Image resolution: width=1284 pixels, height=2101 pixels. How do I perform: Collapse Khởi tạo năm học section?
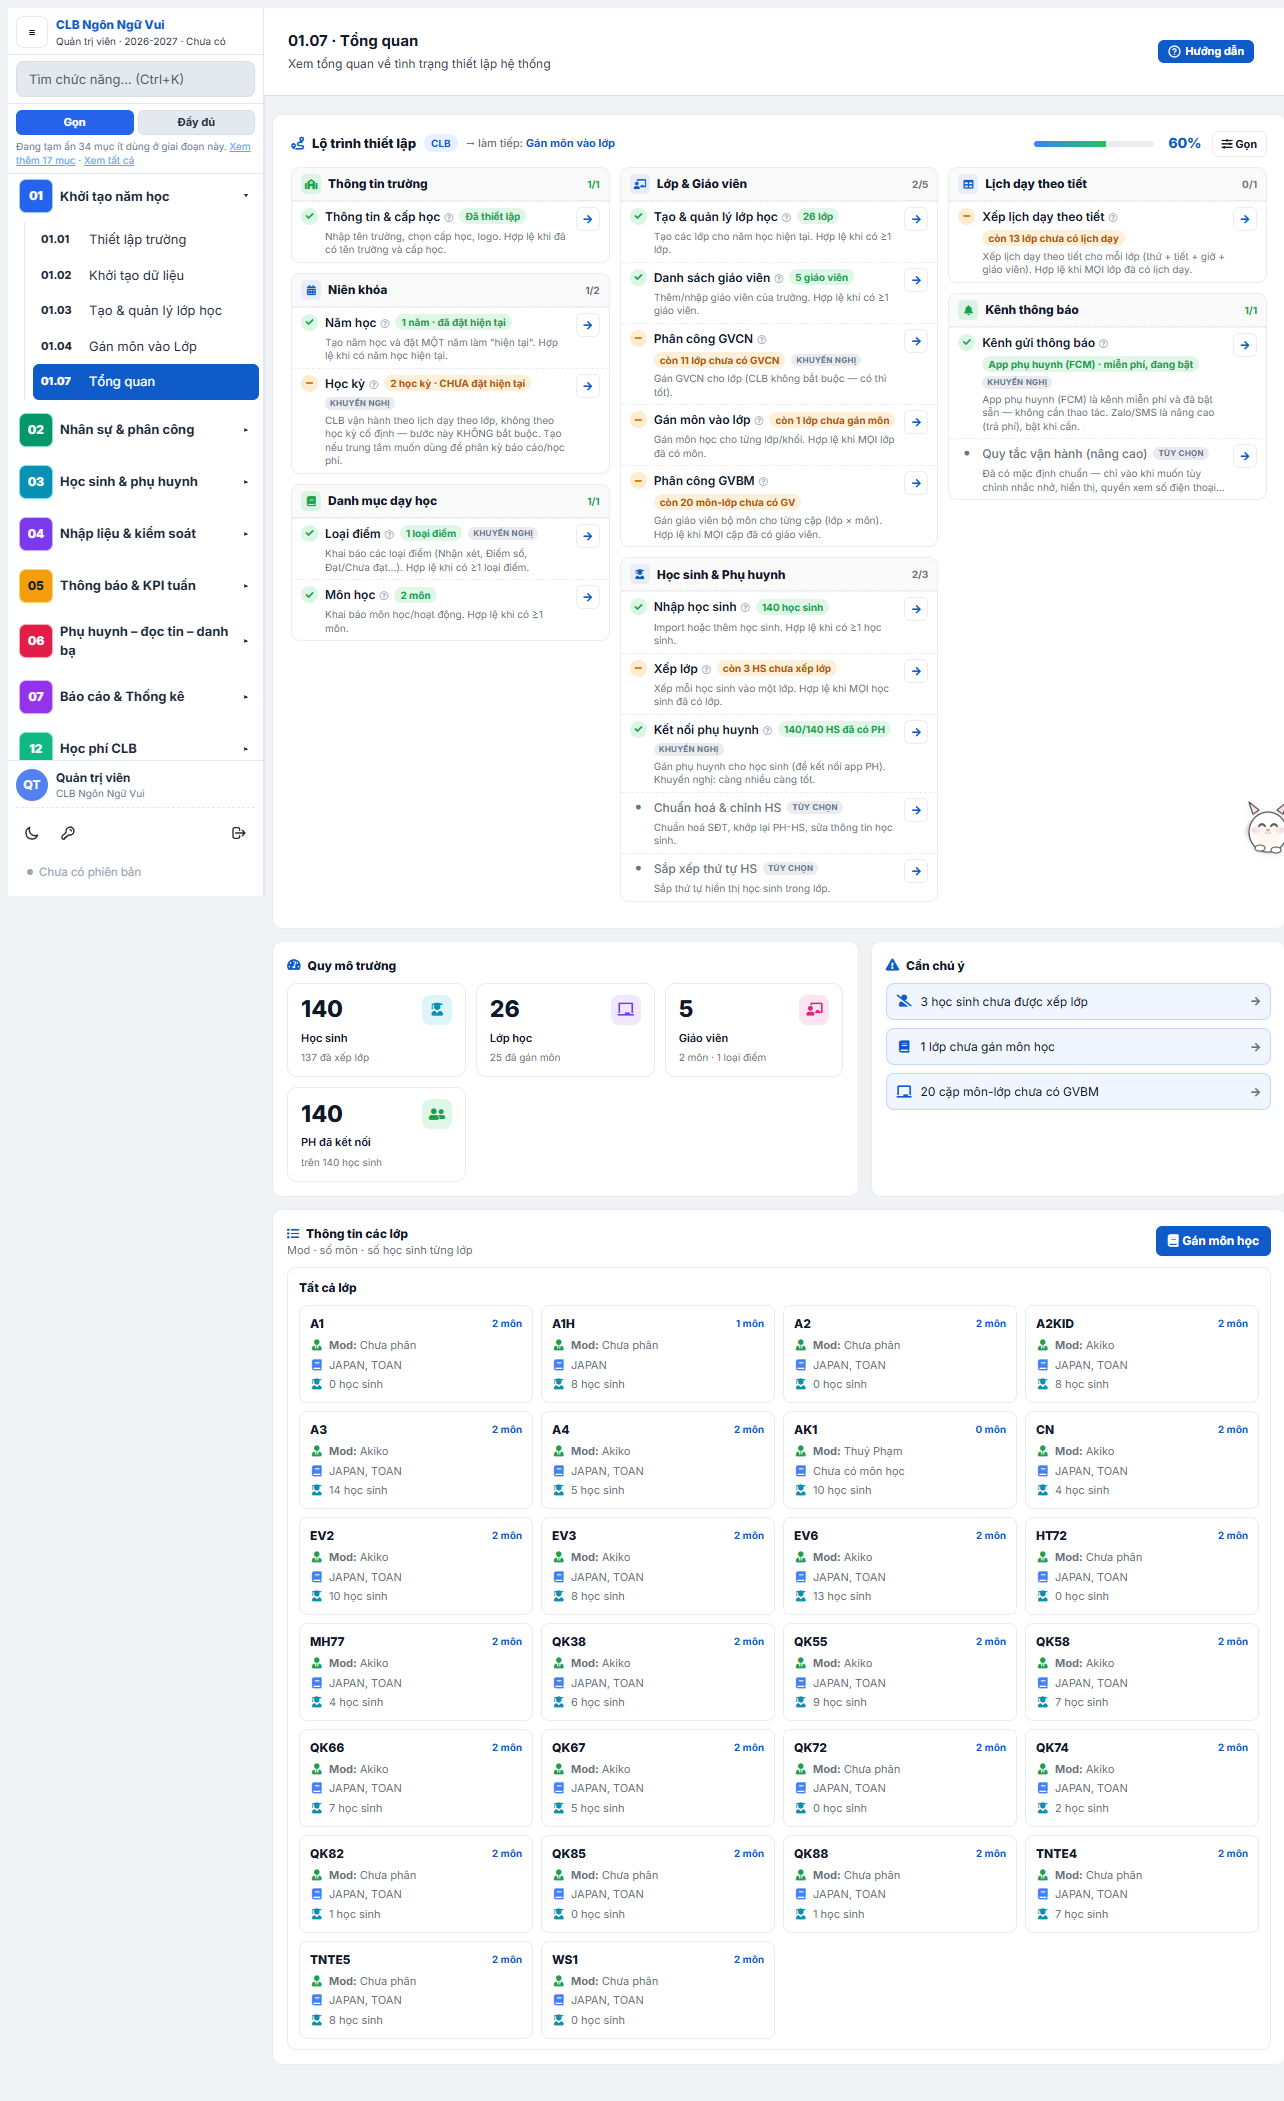click(136, 196)
